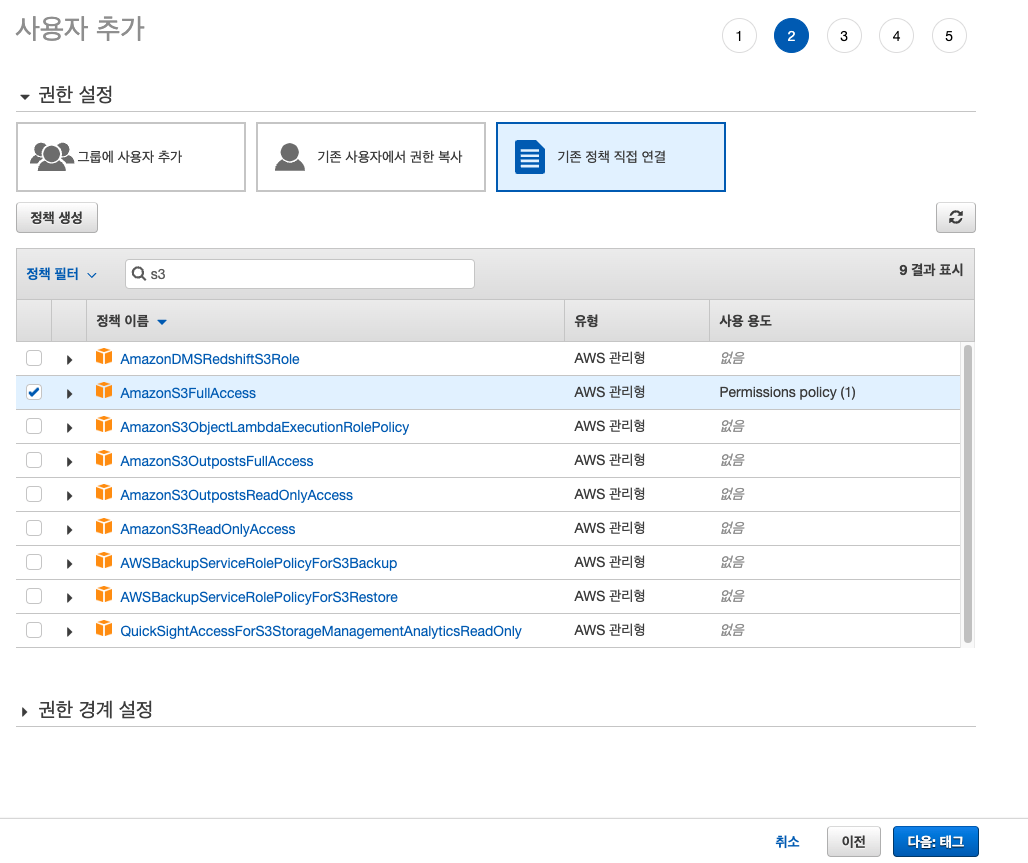Expand the QuickSightAccessForS3StorageManagementAnalyticsReadOnly row details
The image size is (1028, 863).
[69, 632]
